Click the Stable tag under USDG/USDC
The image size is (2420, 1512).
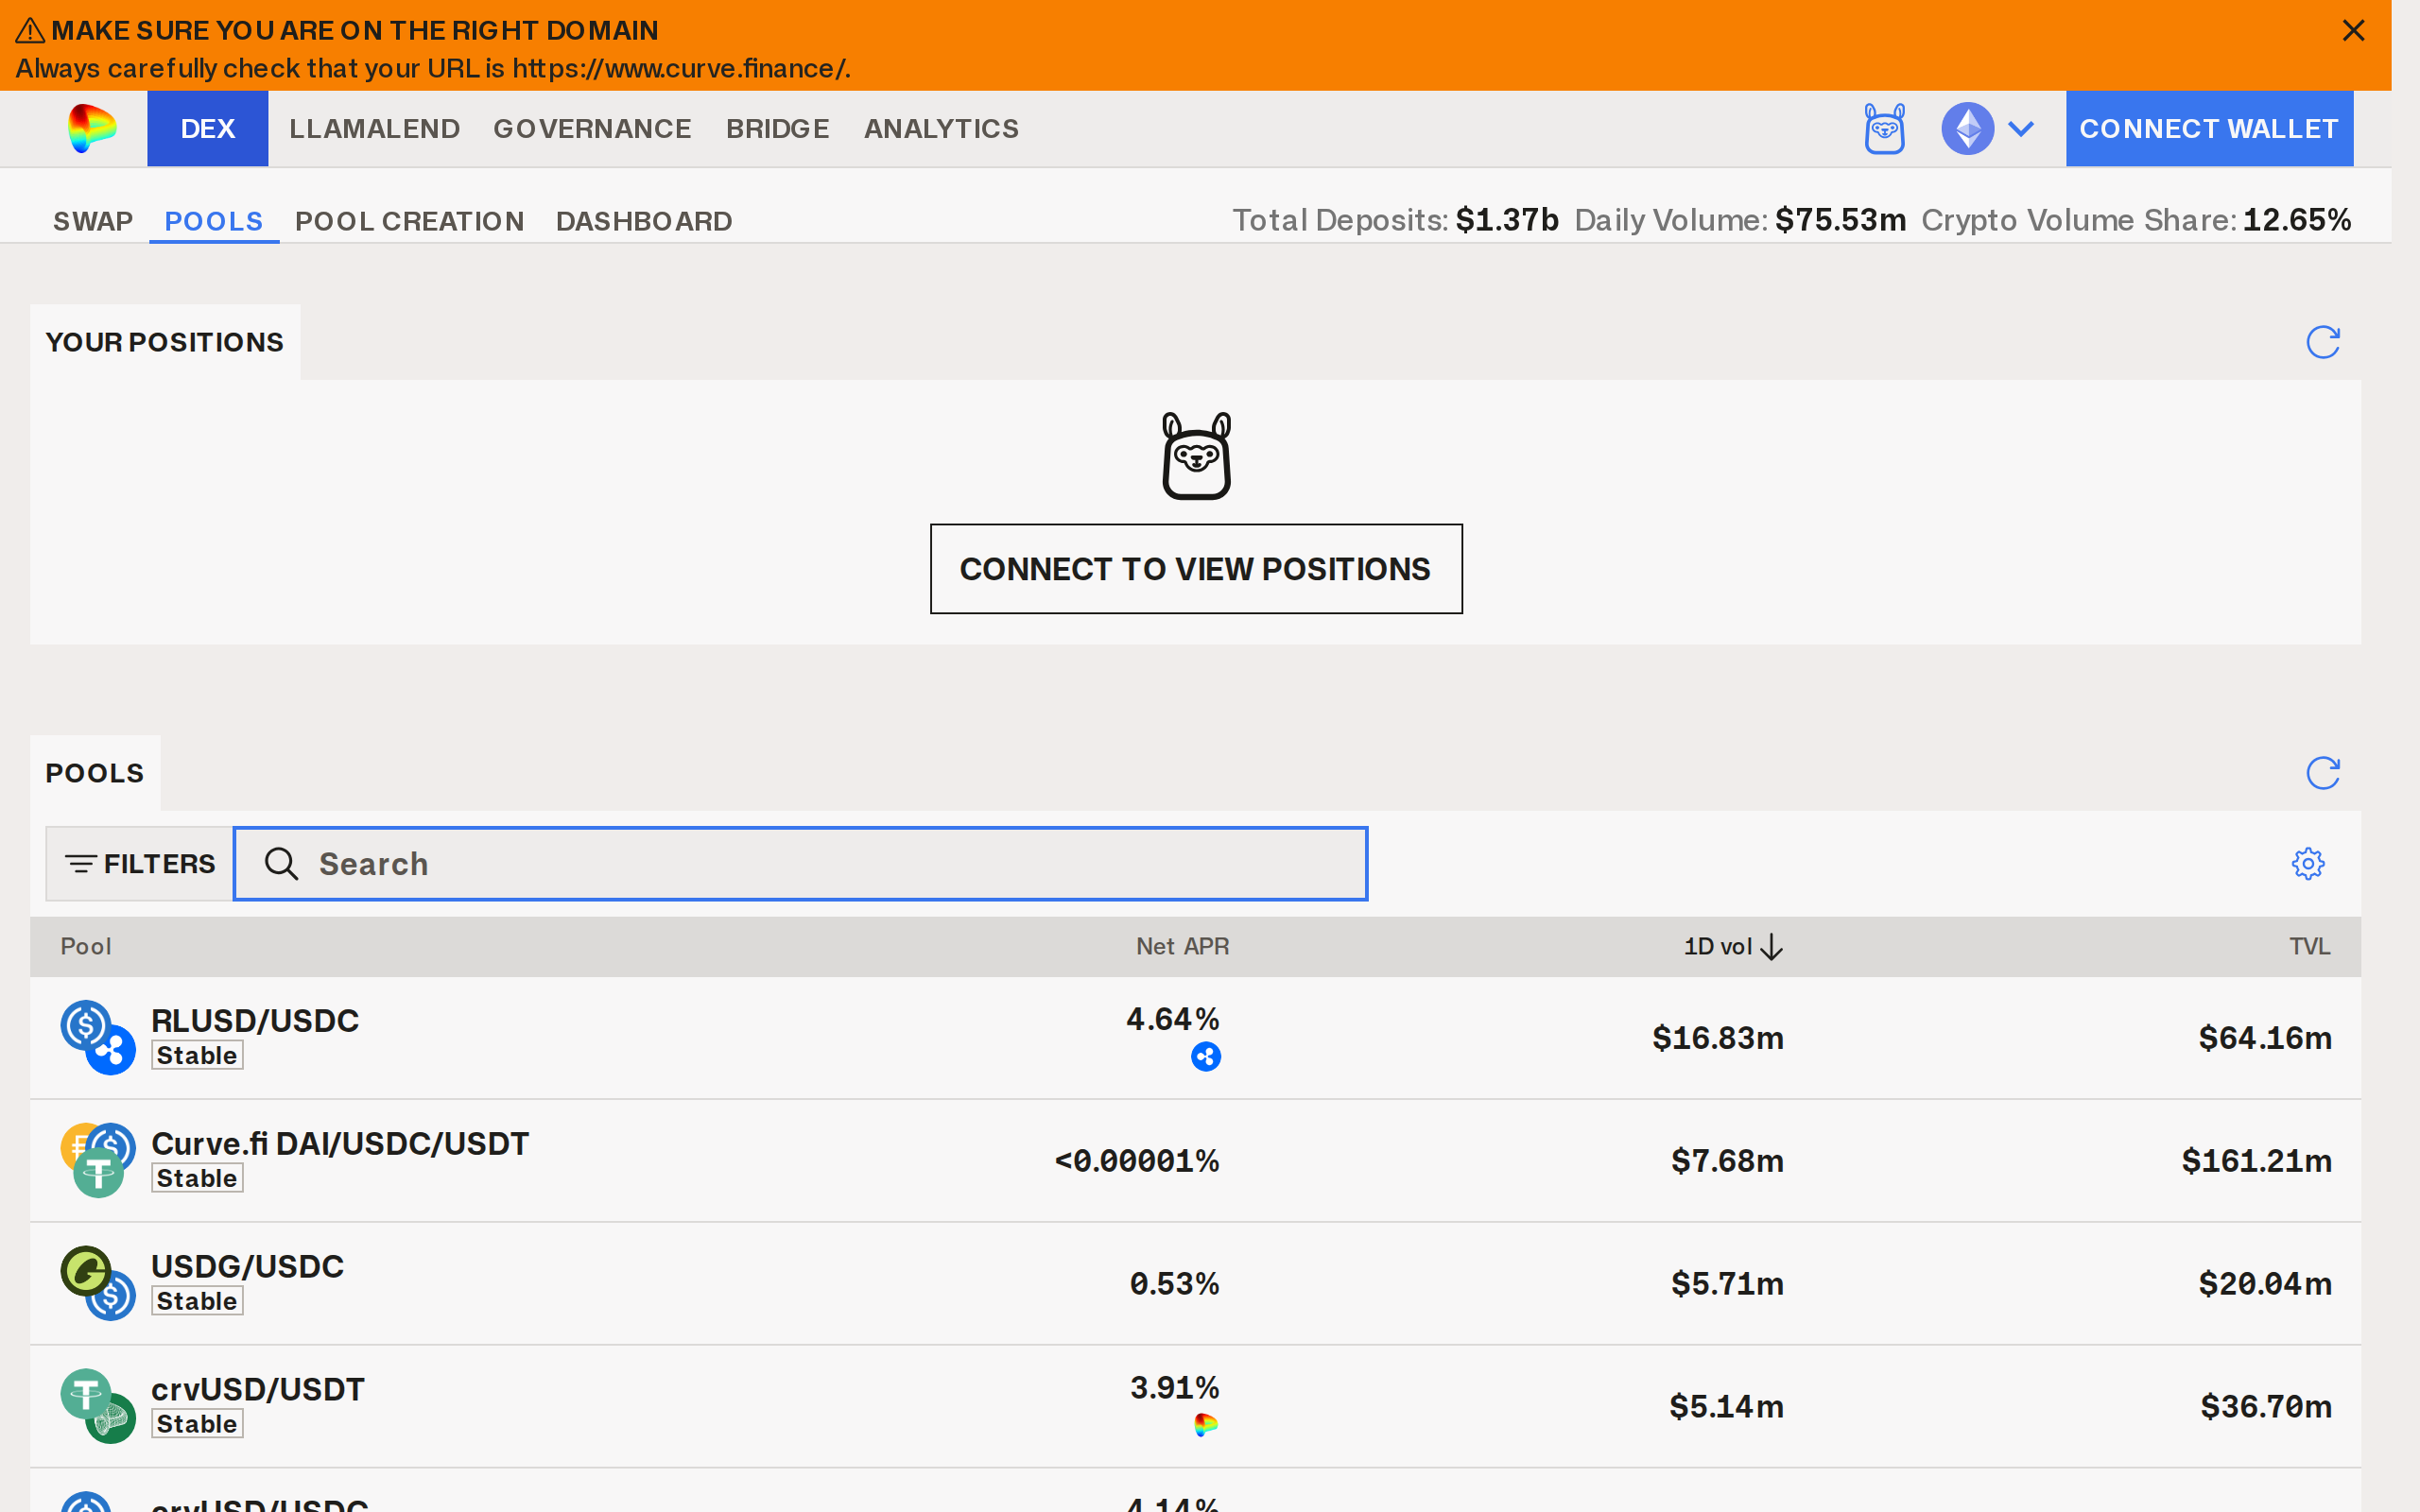[x=197, y=1301]
